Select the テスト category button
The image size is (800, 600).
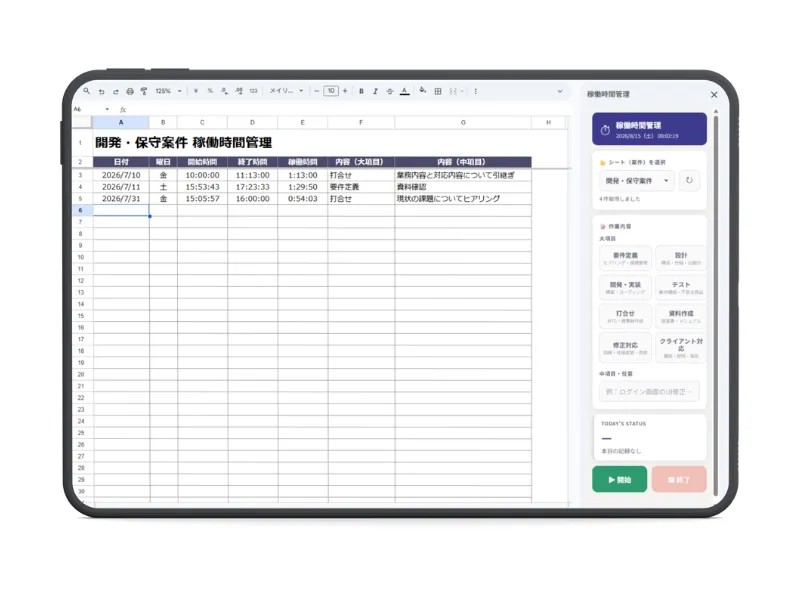(x=681, y=288)
